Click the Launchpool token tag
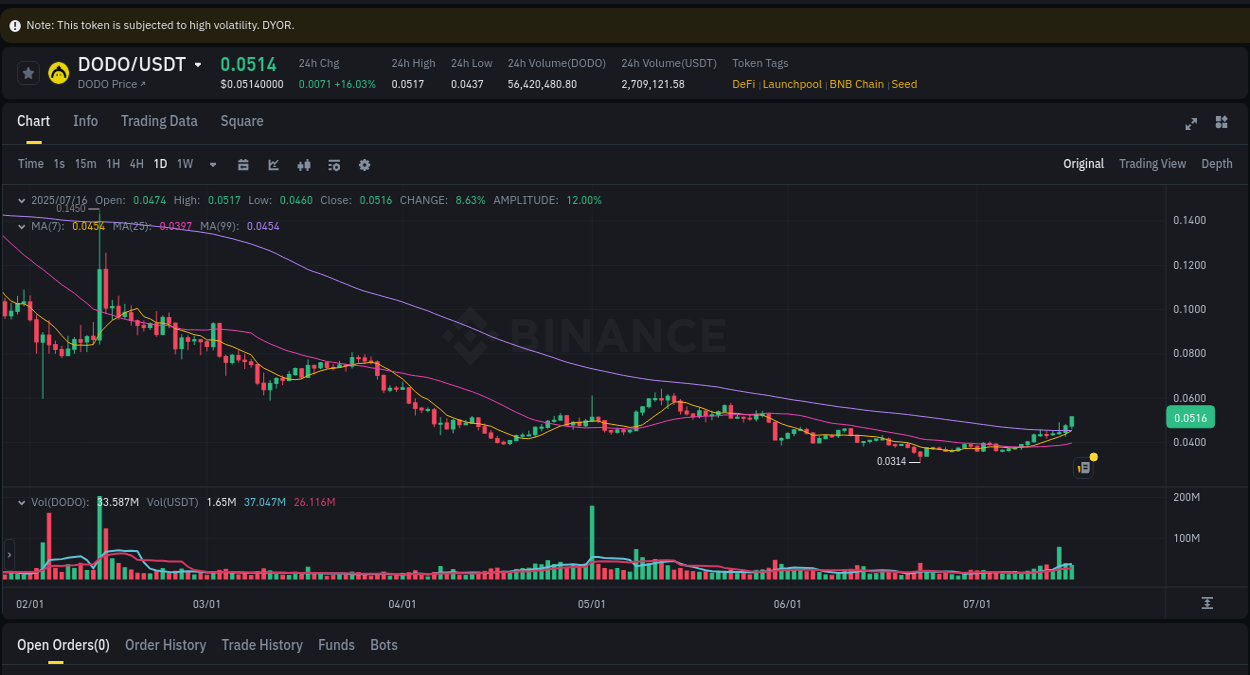Screen dimensions: 1250x675 tap(792, 84)
